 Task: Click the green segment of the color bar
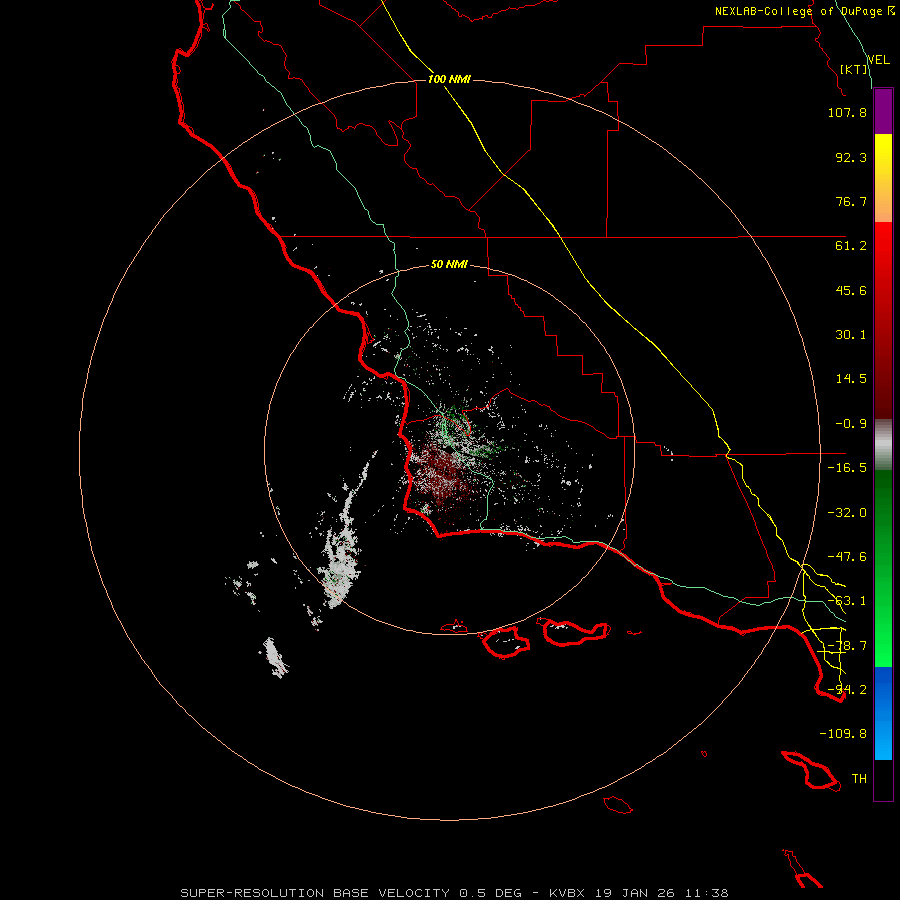pos(883,568)
